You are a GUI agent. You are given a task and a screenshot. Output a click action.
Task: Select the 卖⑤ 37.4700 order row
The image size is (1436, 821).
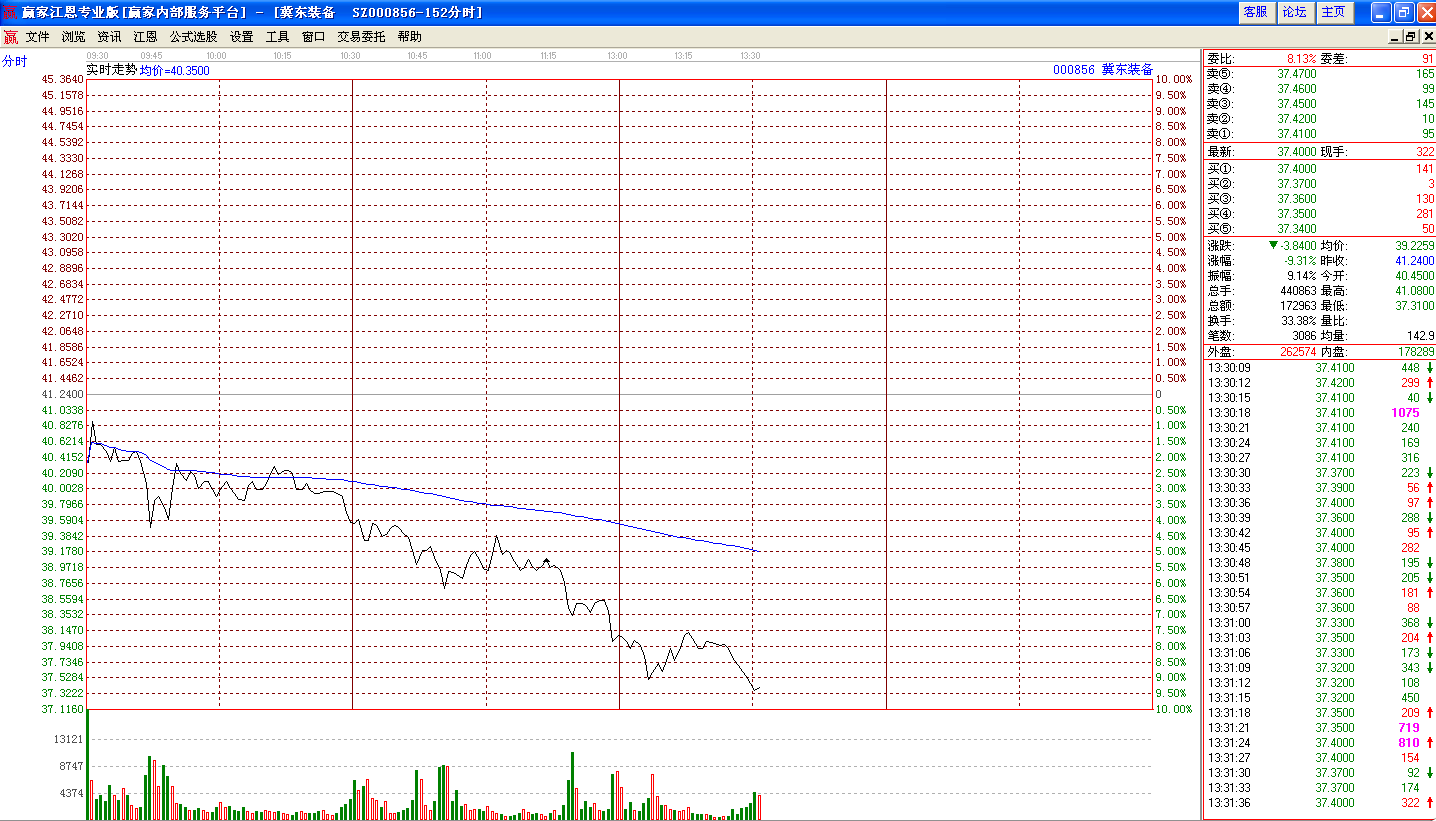pyautogui.click(x=1320, y=74)
